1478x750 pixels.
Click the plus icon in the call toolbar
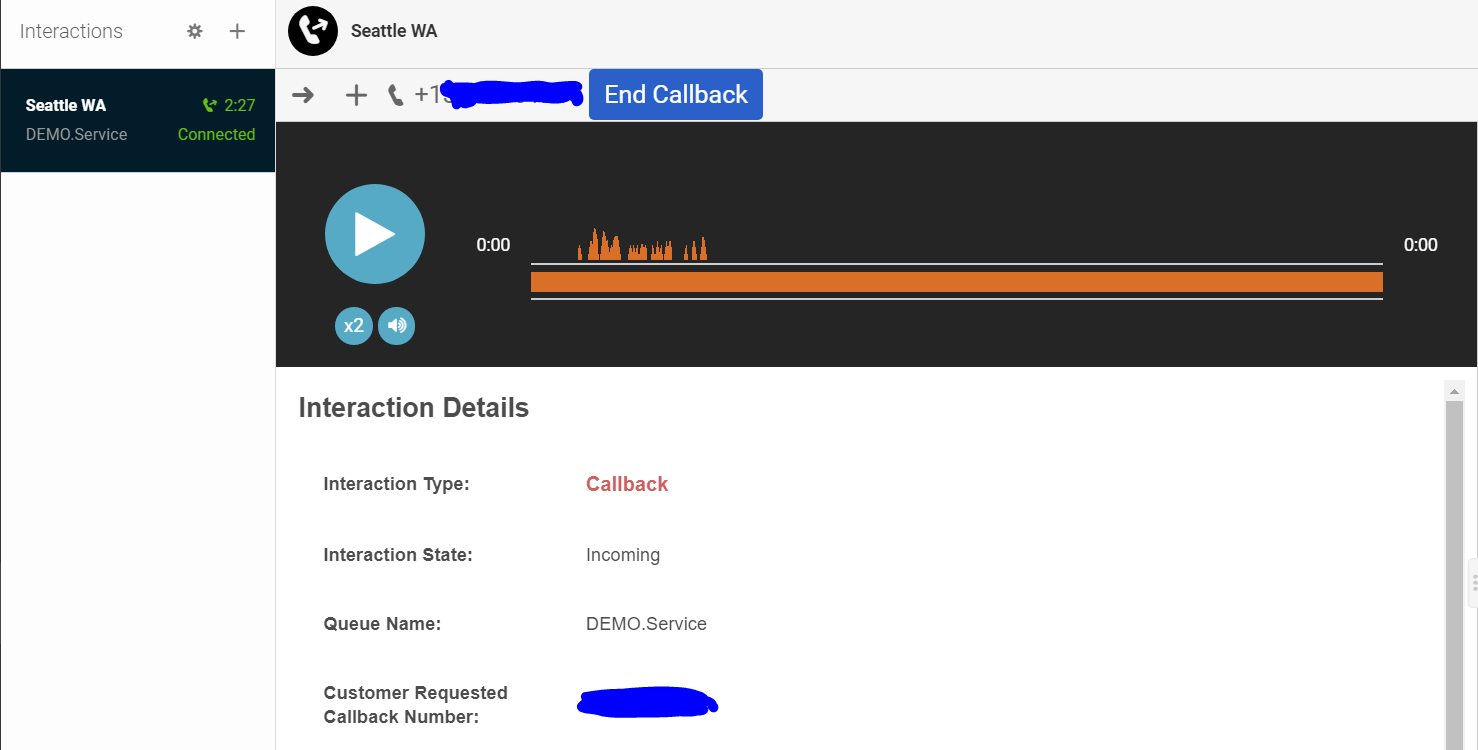[356, 95]
